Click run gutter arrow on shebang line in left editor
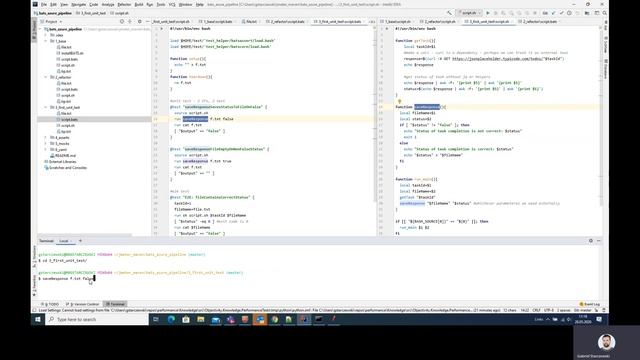The width and height of the screenshot is (640, 360). [x=162, y=29]
